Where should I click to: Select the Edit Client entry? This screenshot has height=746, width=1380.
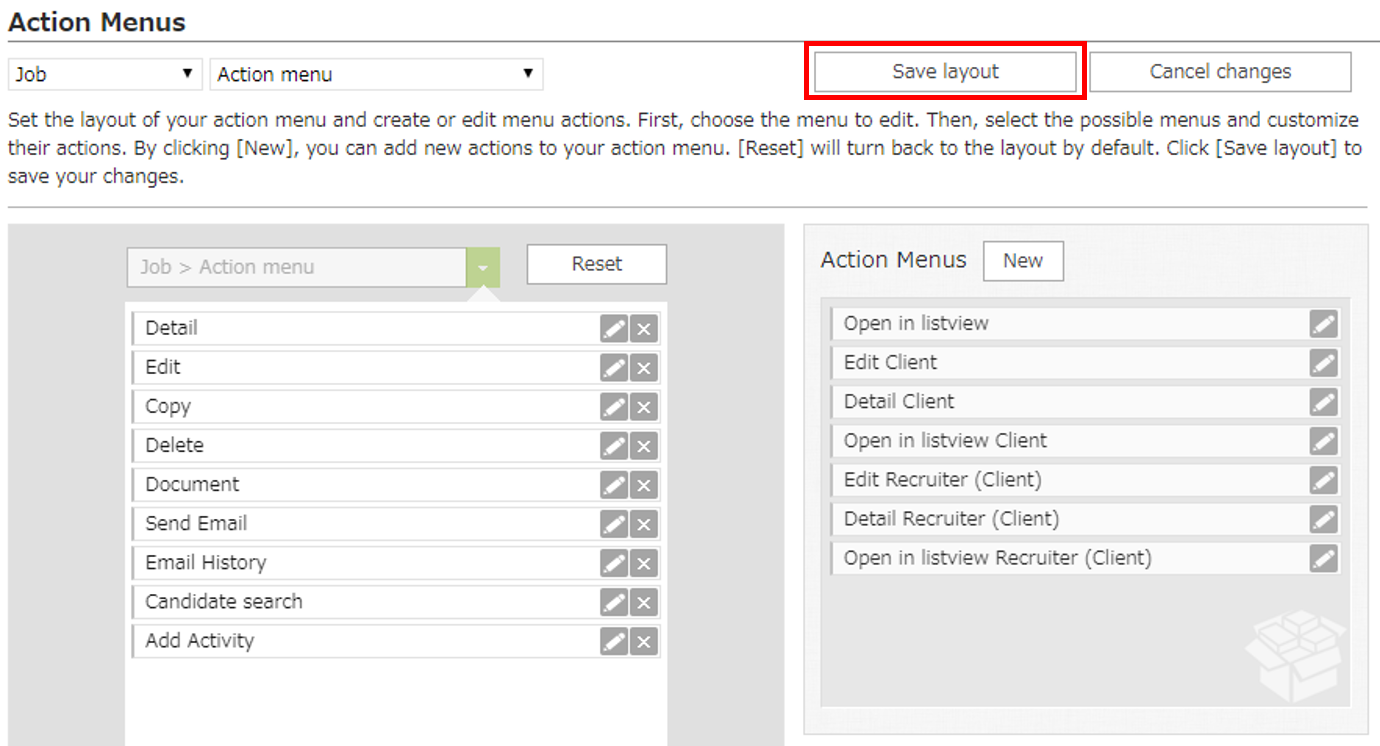point(1060,362)
